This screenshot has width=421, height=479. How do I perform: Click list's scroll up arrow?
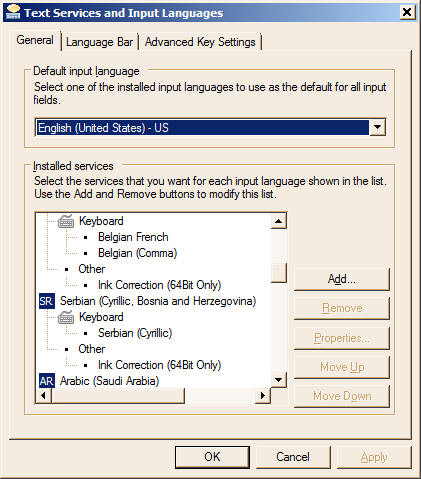click(279, 221)
